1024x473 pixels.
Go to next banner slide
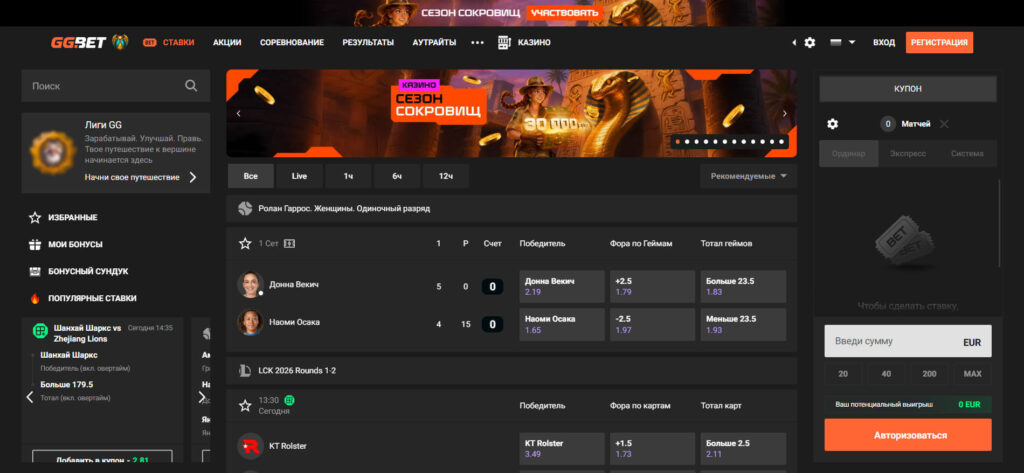point(785,113)
